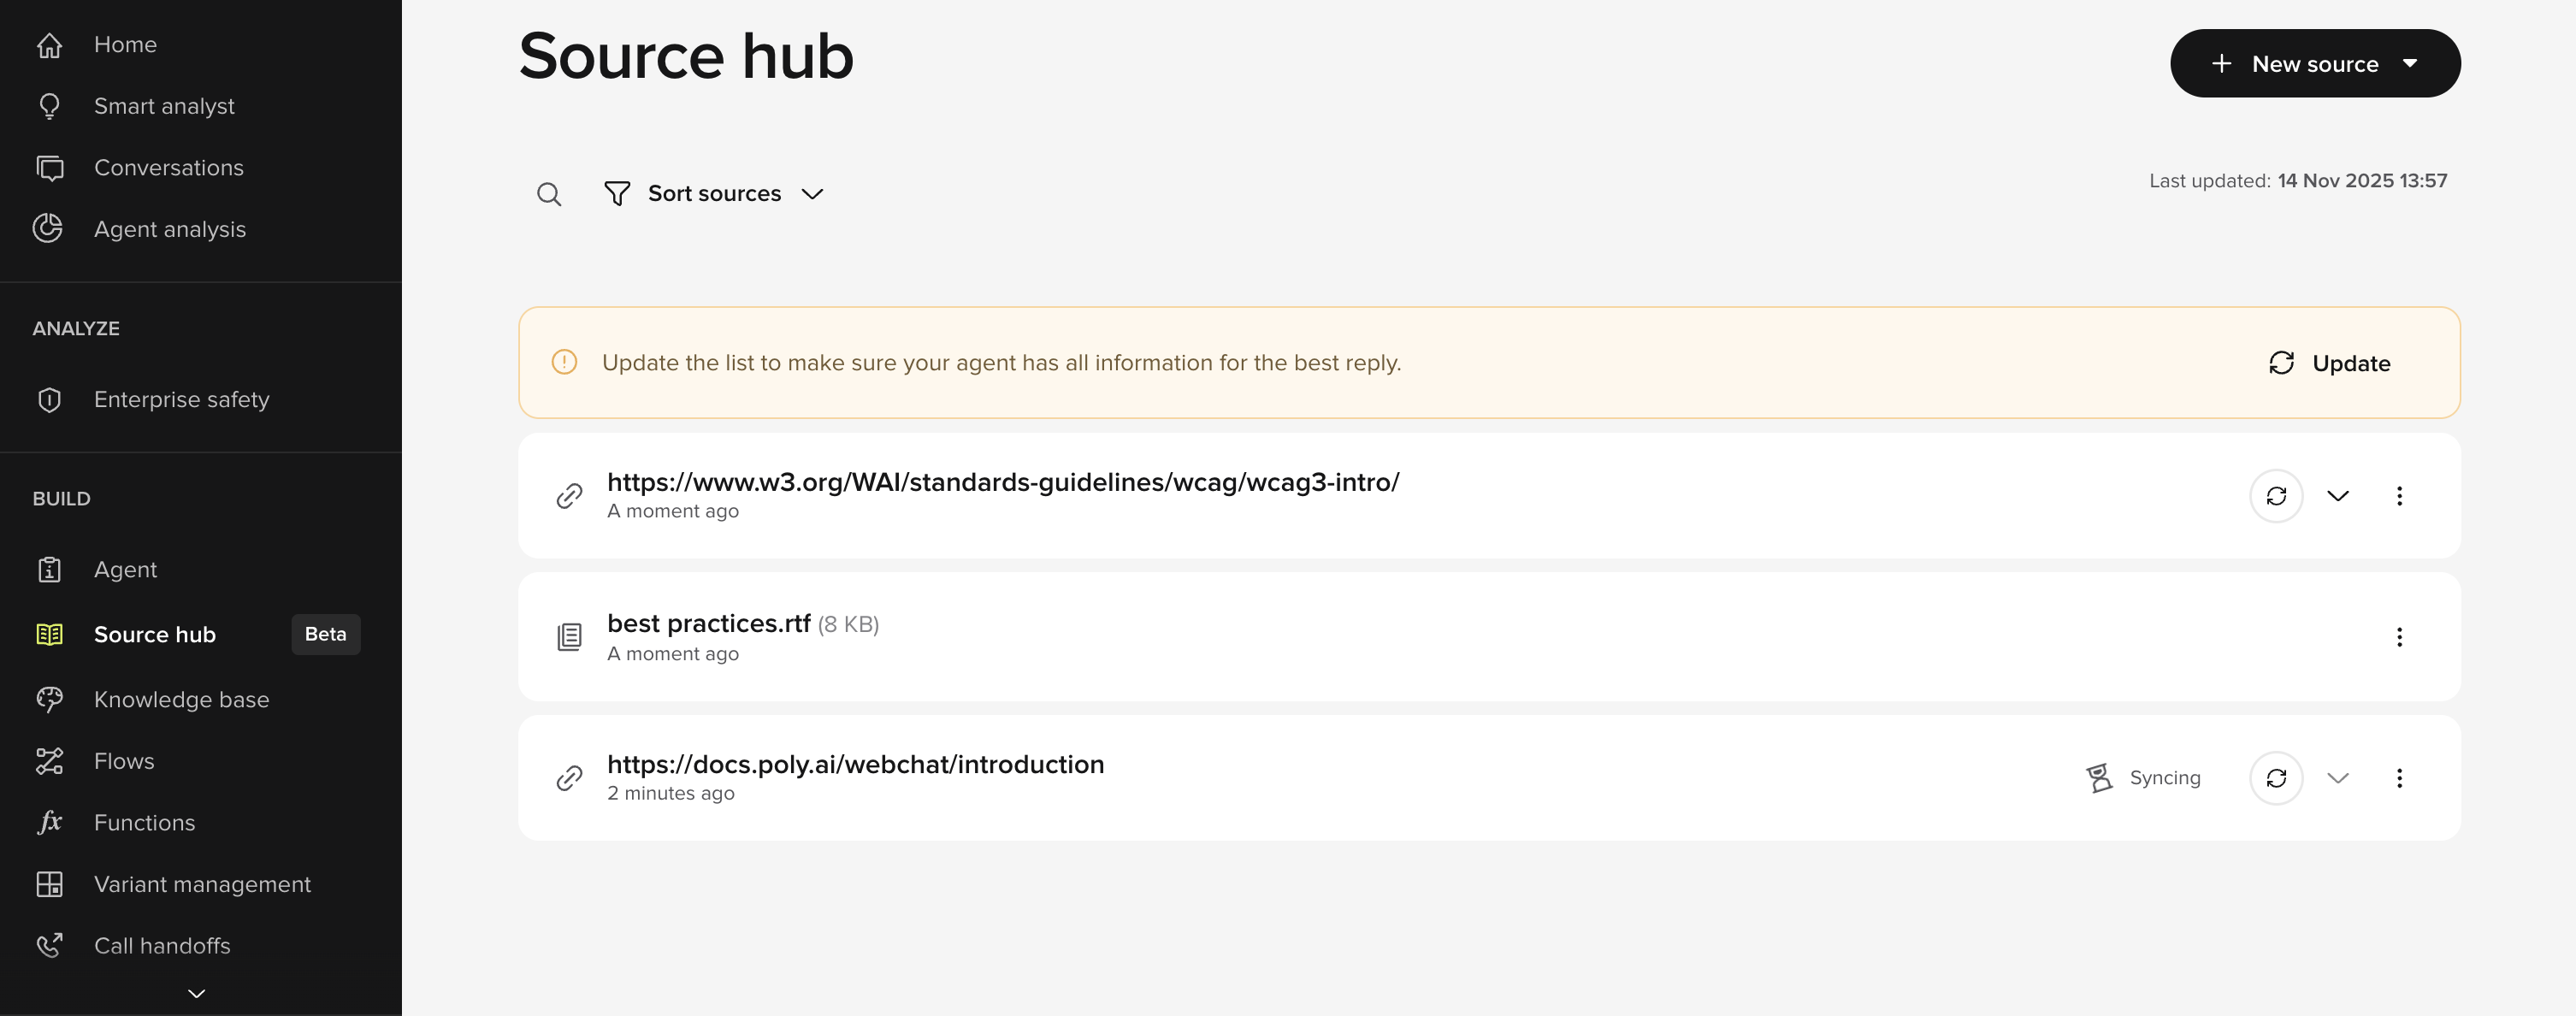Open the search icon near Sort sources
This screenshot has width=2576, height=1016.
[x=549, y=194]
